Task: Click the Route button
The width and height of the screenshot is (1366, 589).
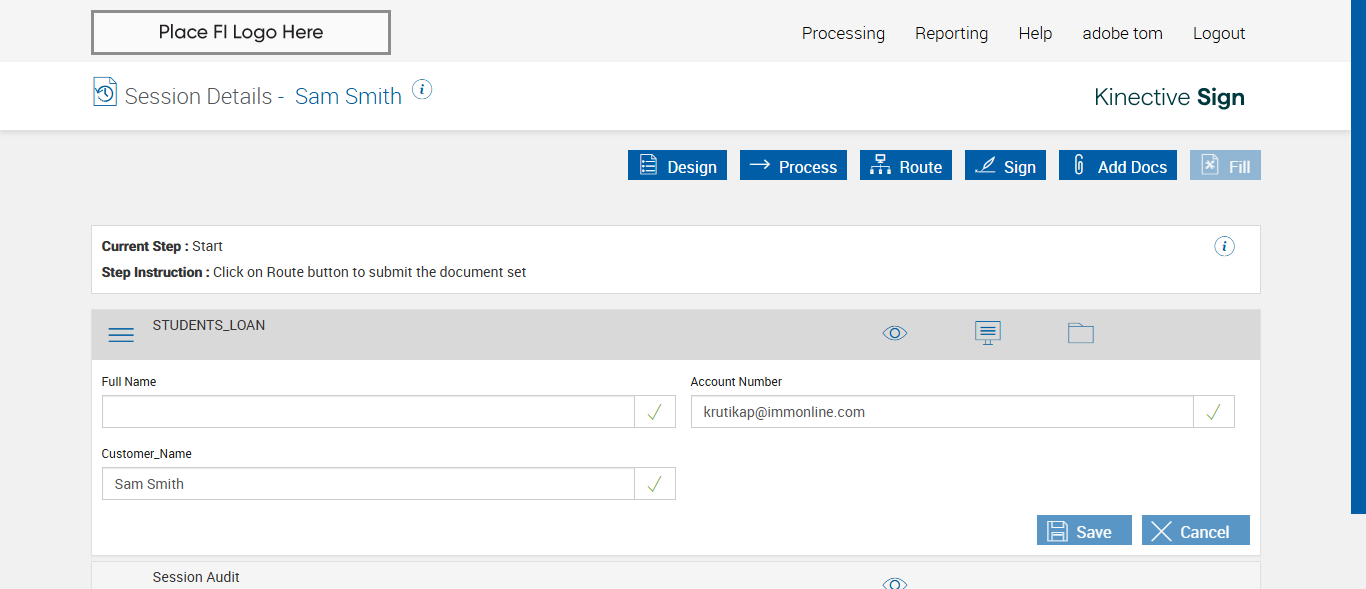Action: coord(906,166)
